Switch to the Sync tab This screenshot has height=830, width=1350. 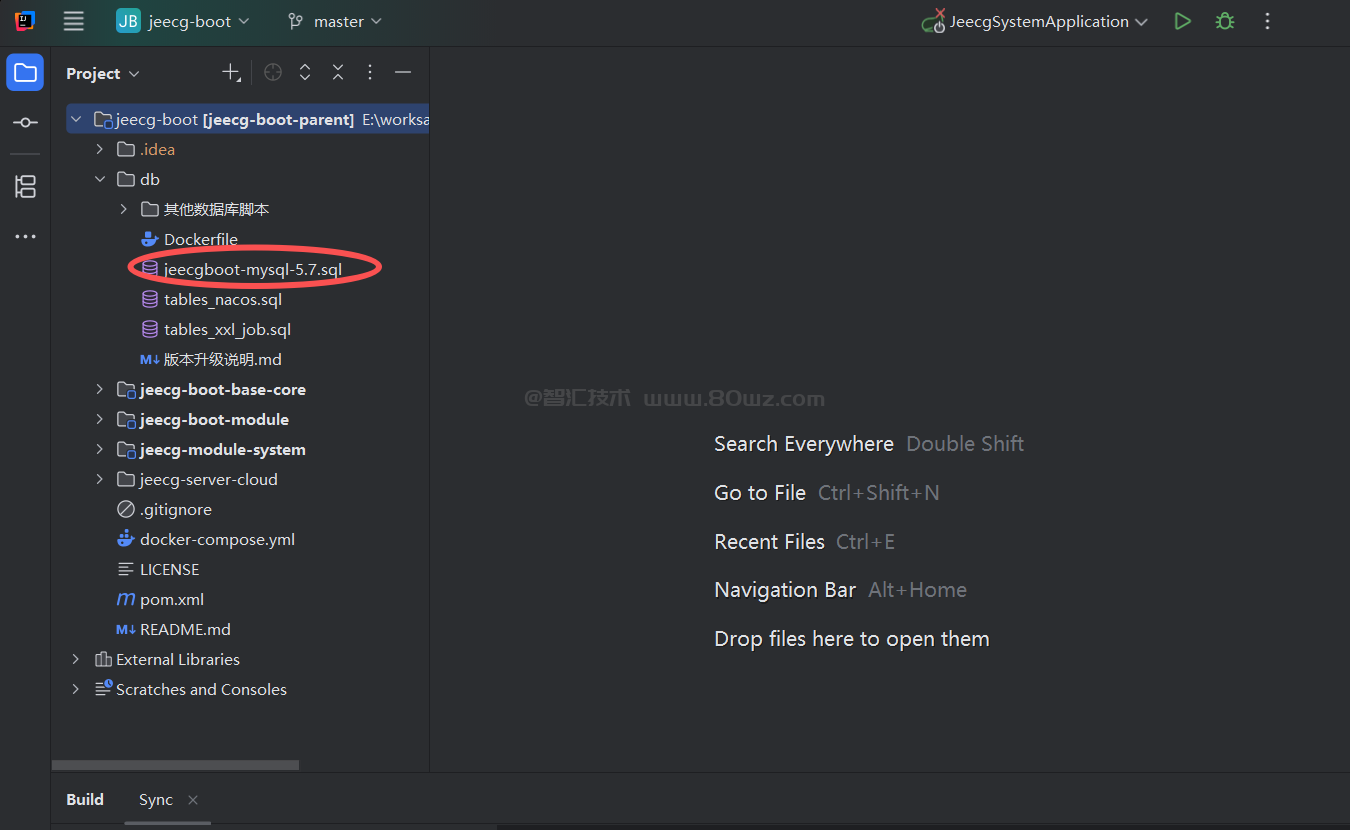(x=156, y=799)
